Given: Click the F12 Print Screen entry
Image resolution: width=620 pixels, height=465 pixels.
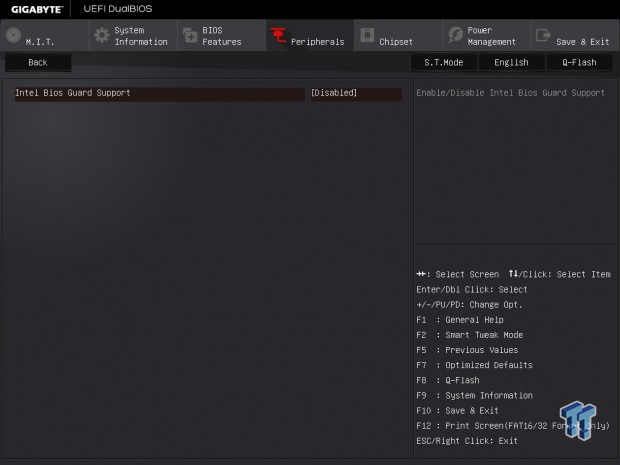Looking at the screenshot, I should 513,425.
